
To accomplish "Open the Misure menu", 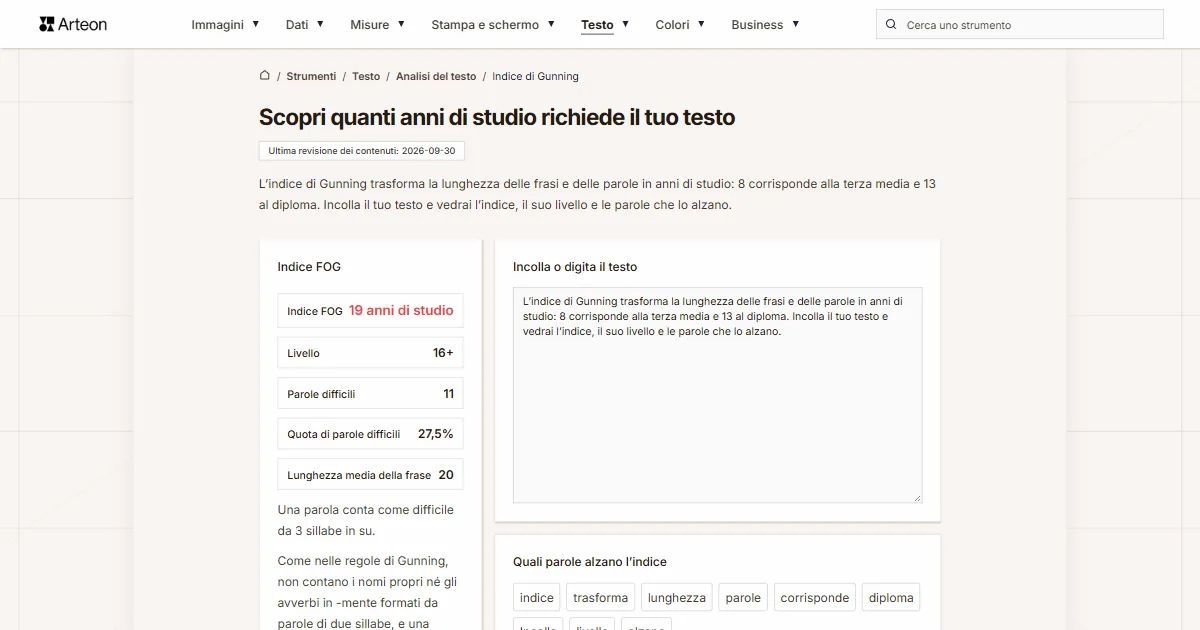I will tap(370, 24).
